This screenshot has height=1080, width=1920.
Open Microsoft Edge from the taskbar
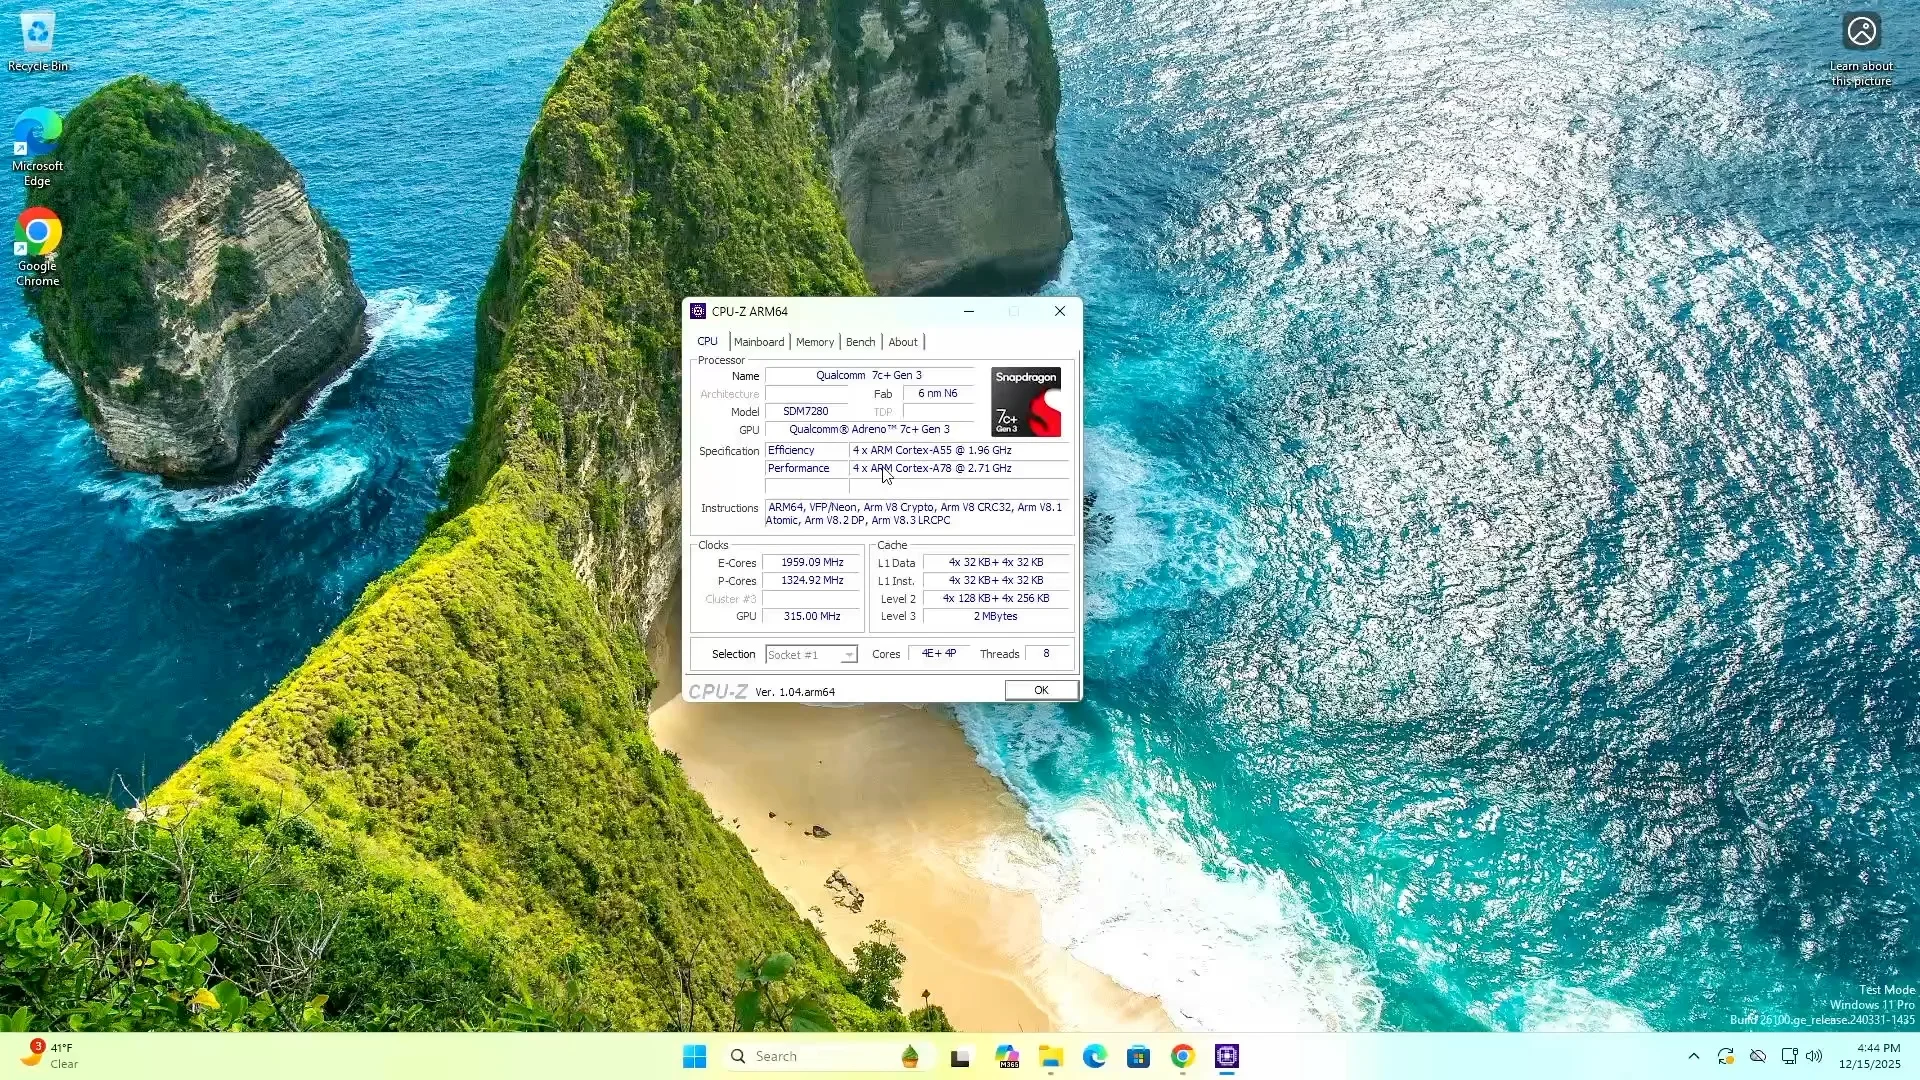pyautogui.click(x=1096, y=1056)
